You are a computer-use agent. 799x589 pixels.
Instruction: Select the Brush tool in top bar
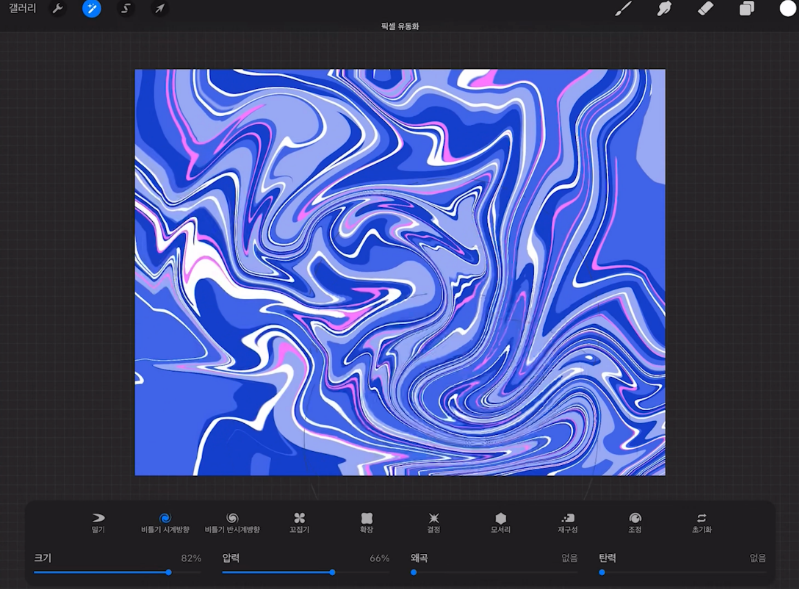(623, 9)
